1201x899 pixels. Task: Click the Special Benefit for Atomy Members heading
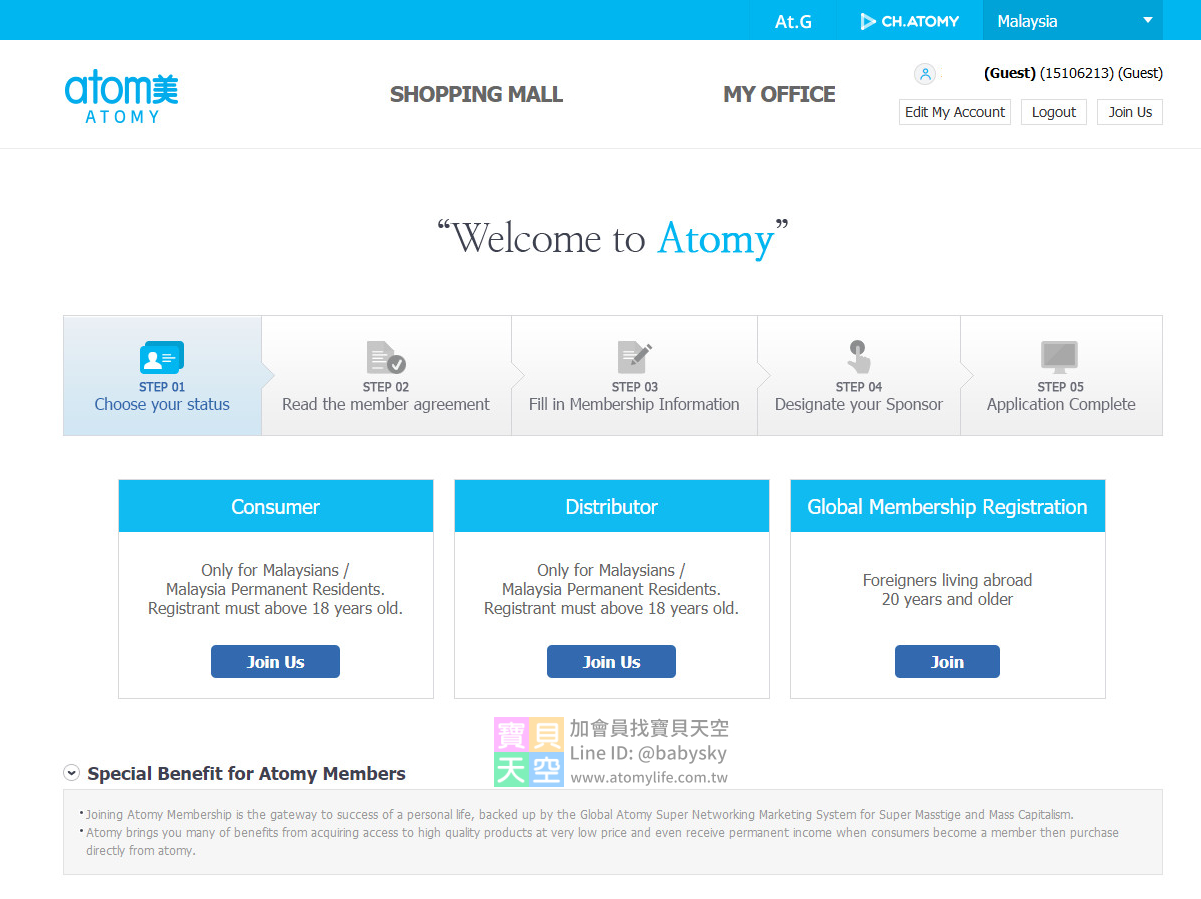coord(246,773)
